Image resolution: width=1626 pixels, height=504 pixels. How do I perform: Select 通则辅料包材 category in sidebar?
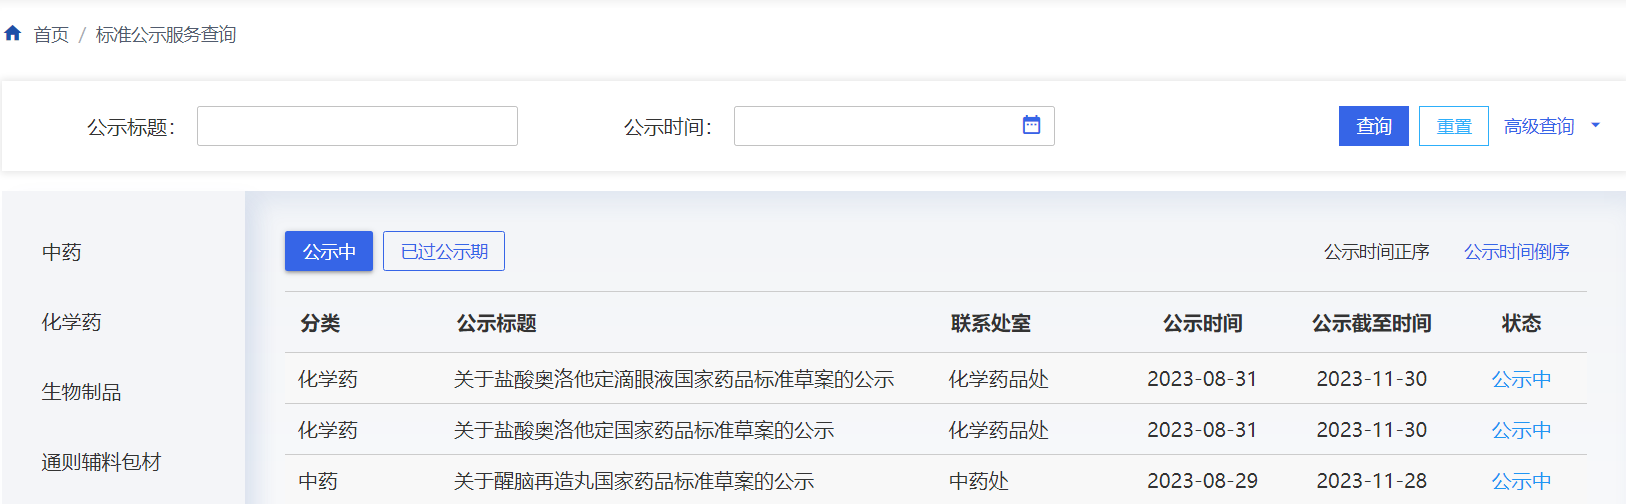pyautogui.click(x=101, y=462)
